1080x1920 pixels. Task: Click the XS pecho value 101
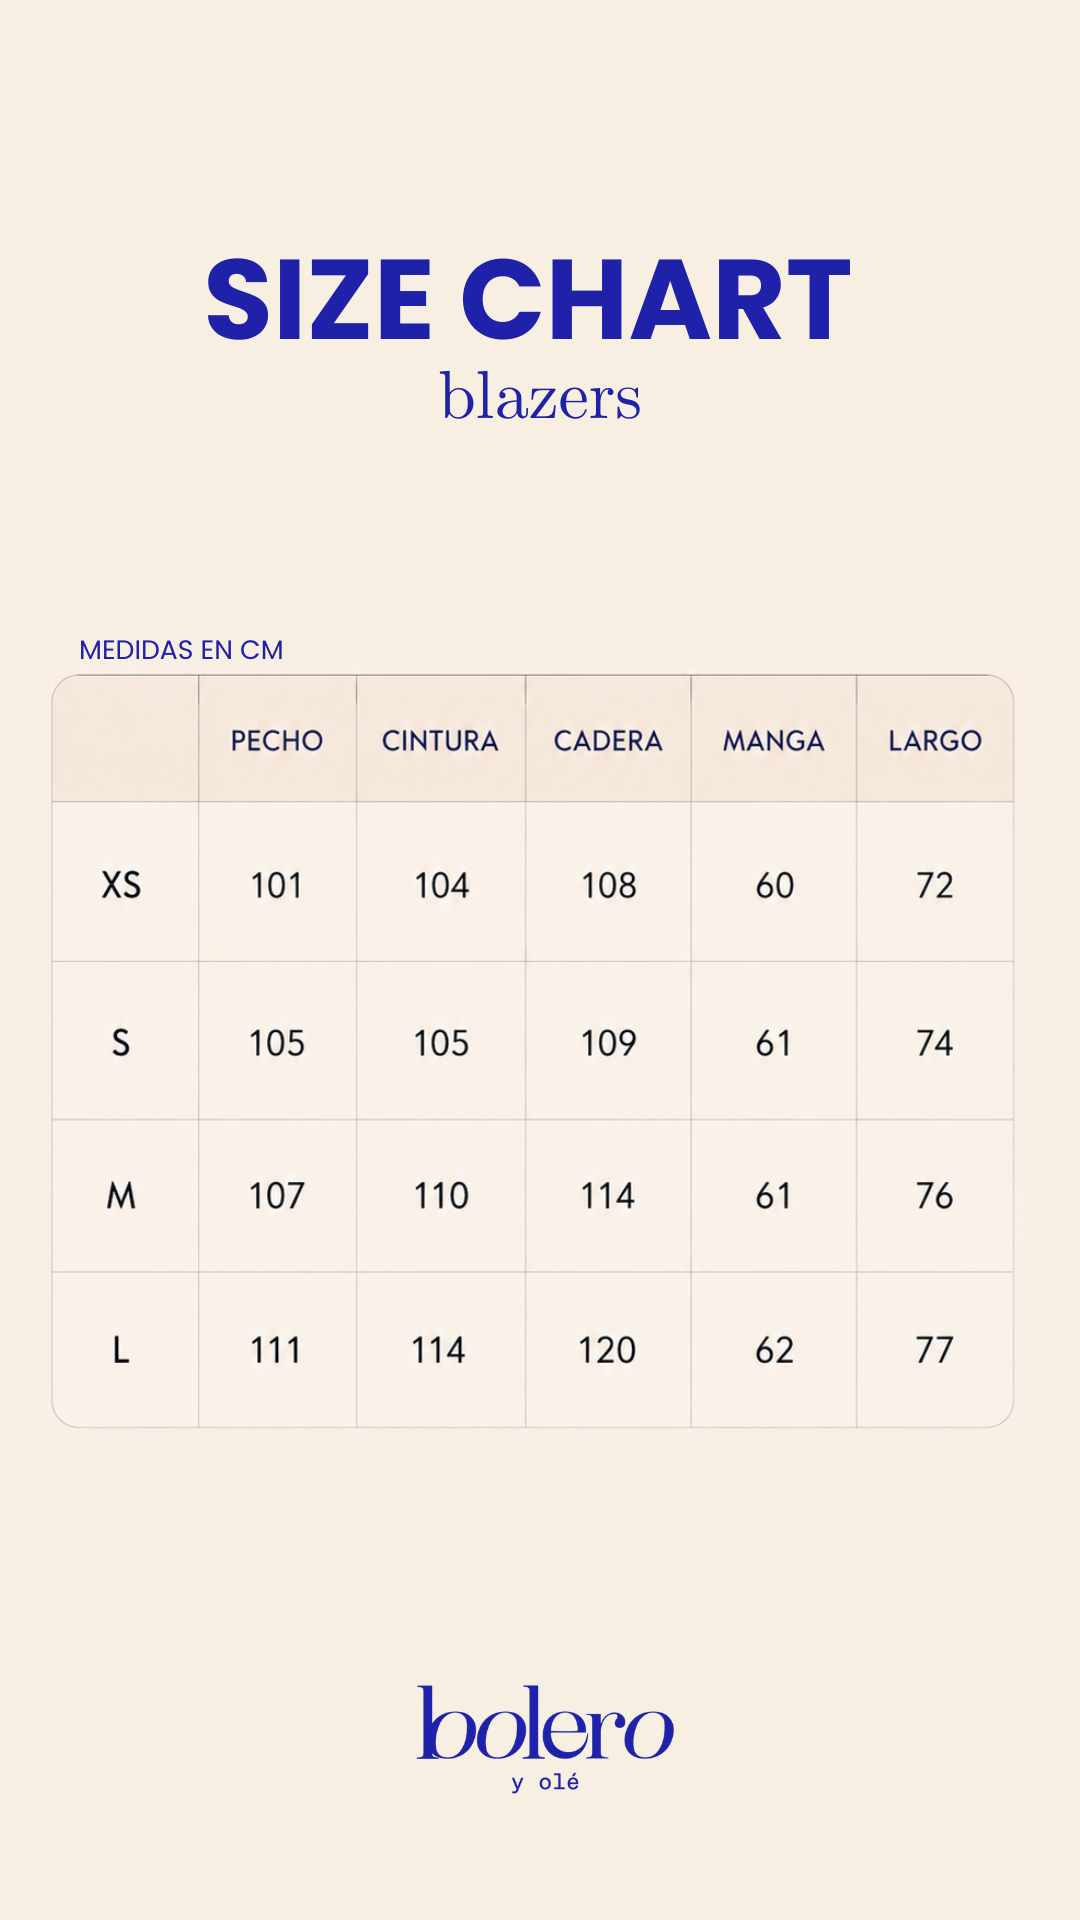pos(276,885)
